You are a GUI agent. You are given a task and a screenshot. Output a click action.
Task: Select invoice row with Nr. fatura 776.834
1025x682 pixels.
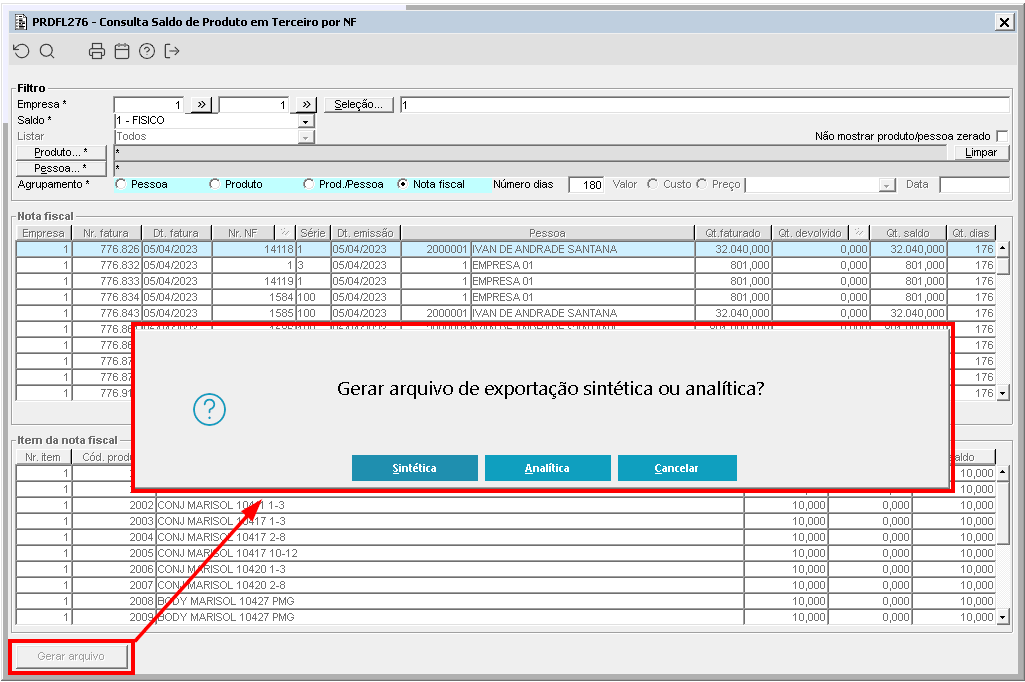505,297
